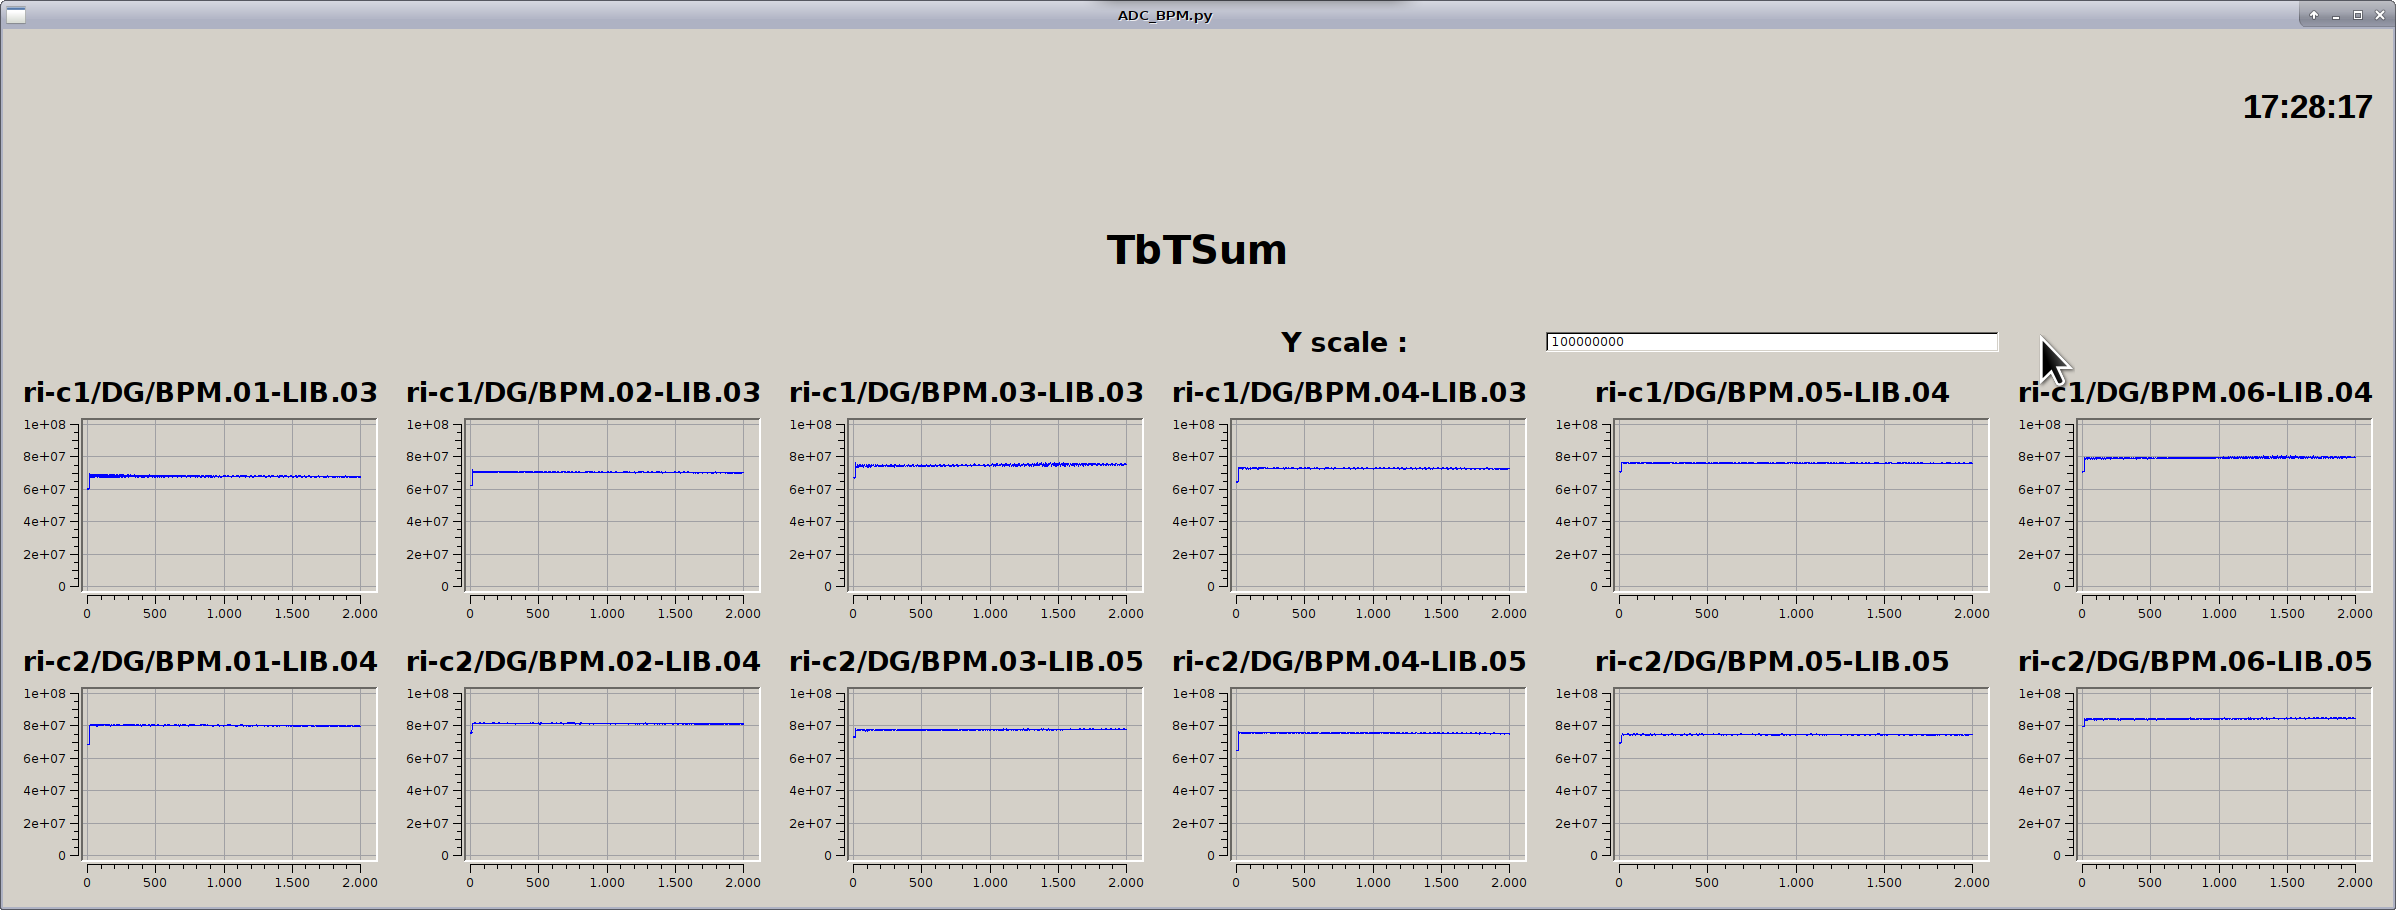Open the window menu icon in title bar
Screen dimensions: 2396x910
click(16, 15)
